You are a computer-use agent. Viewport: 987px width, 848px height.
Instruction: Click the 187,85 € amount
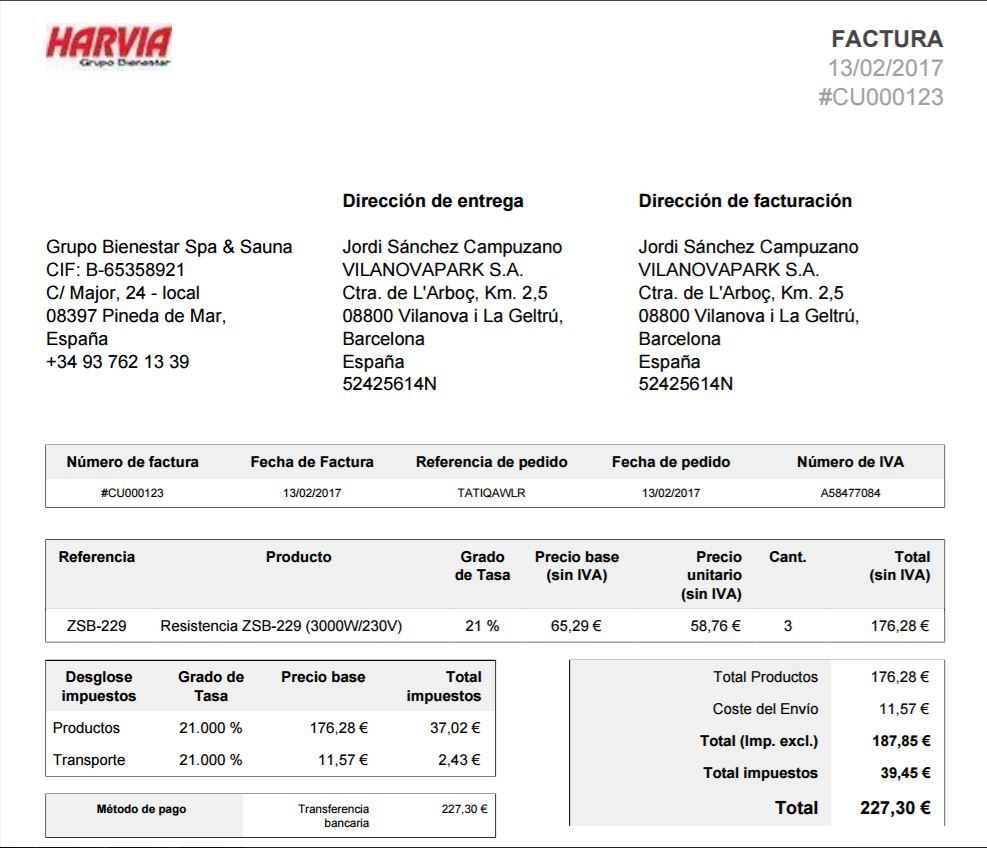pyautogui.click(x=901, y=741)
